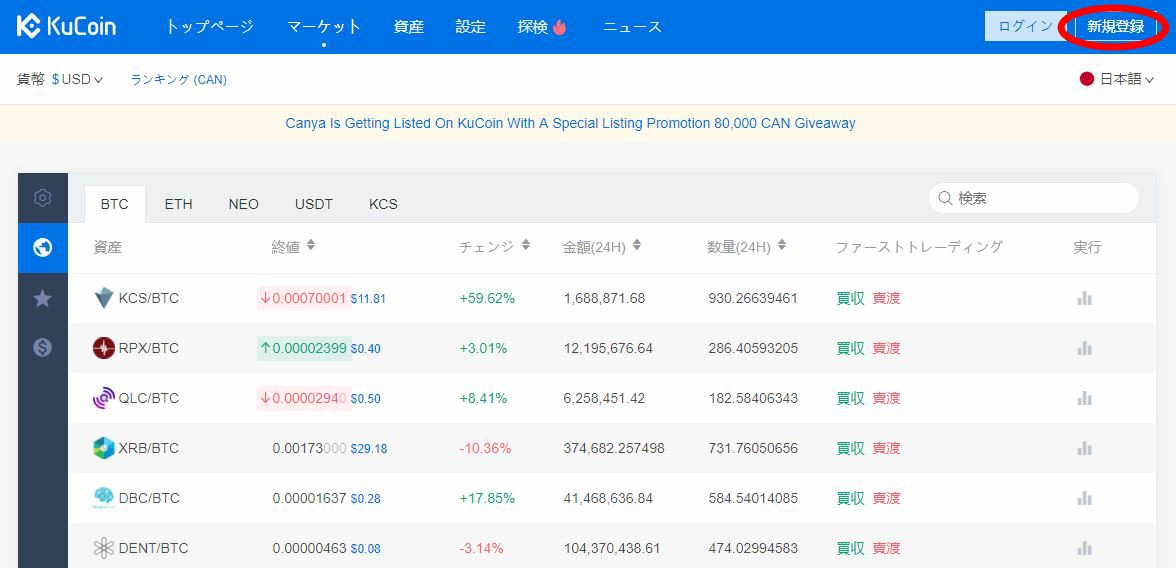Open the chart icon for RPX/BTC
This screenshot has width=1176, height=568.
coord(1084,348)
